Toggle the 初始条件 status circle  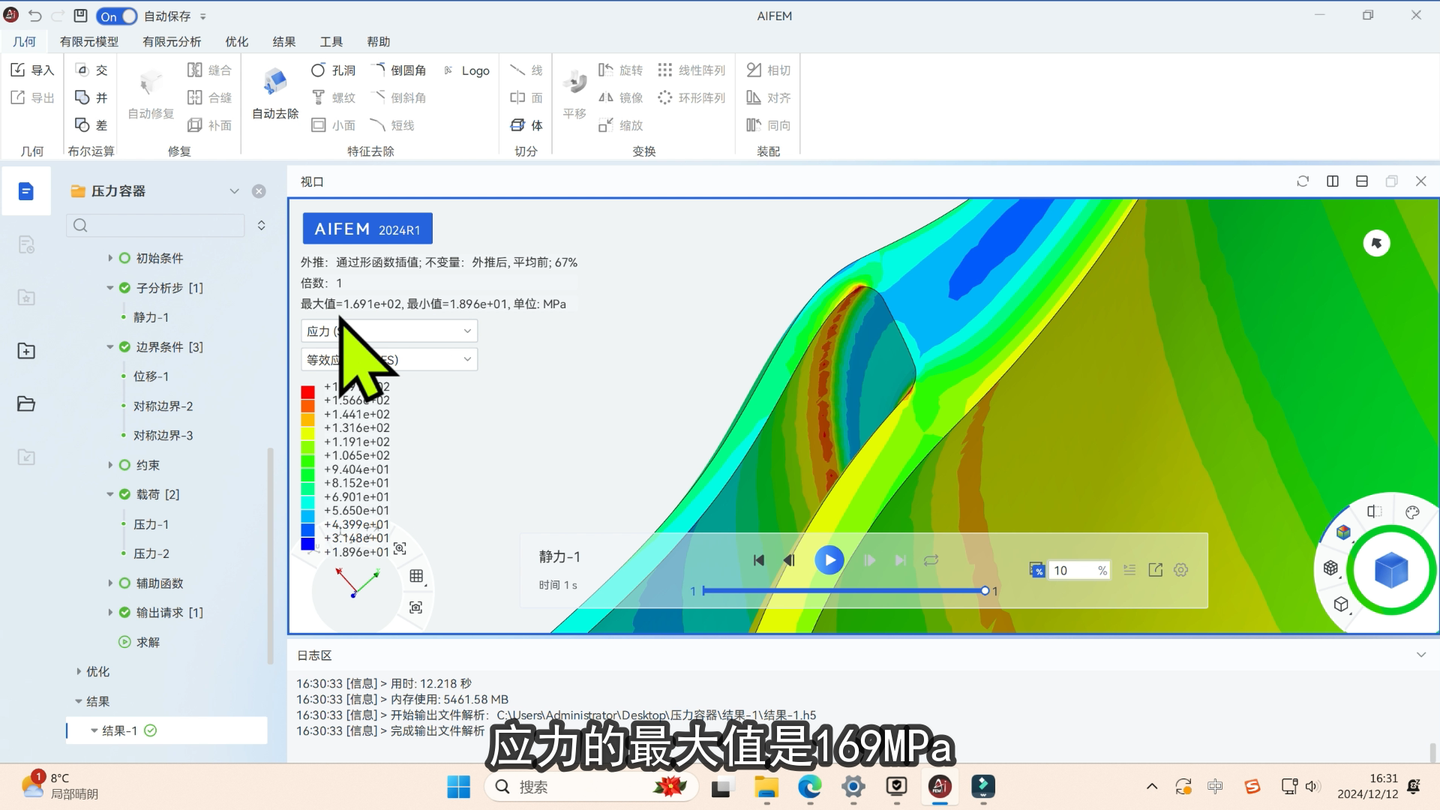click(x=125, y=258)
